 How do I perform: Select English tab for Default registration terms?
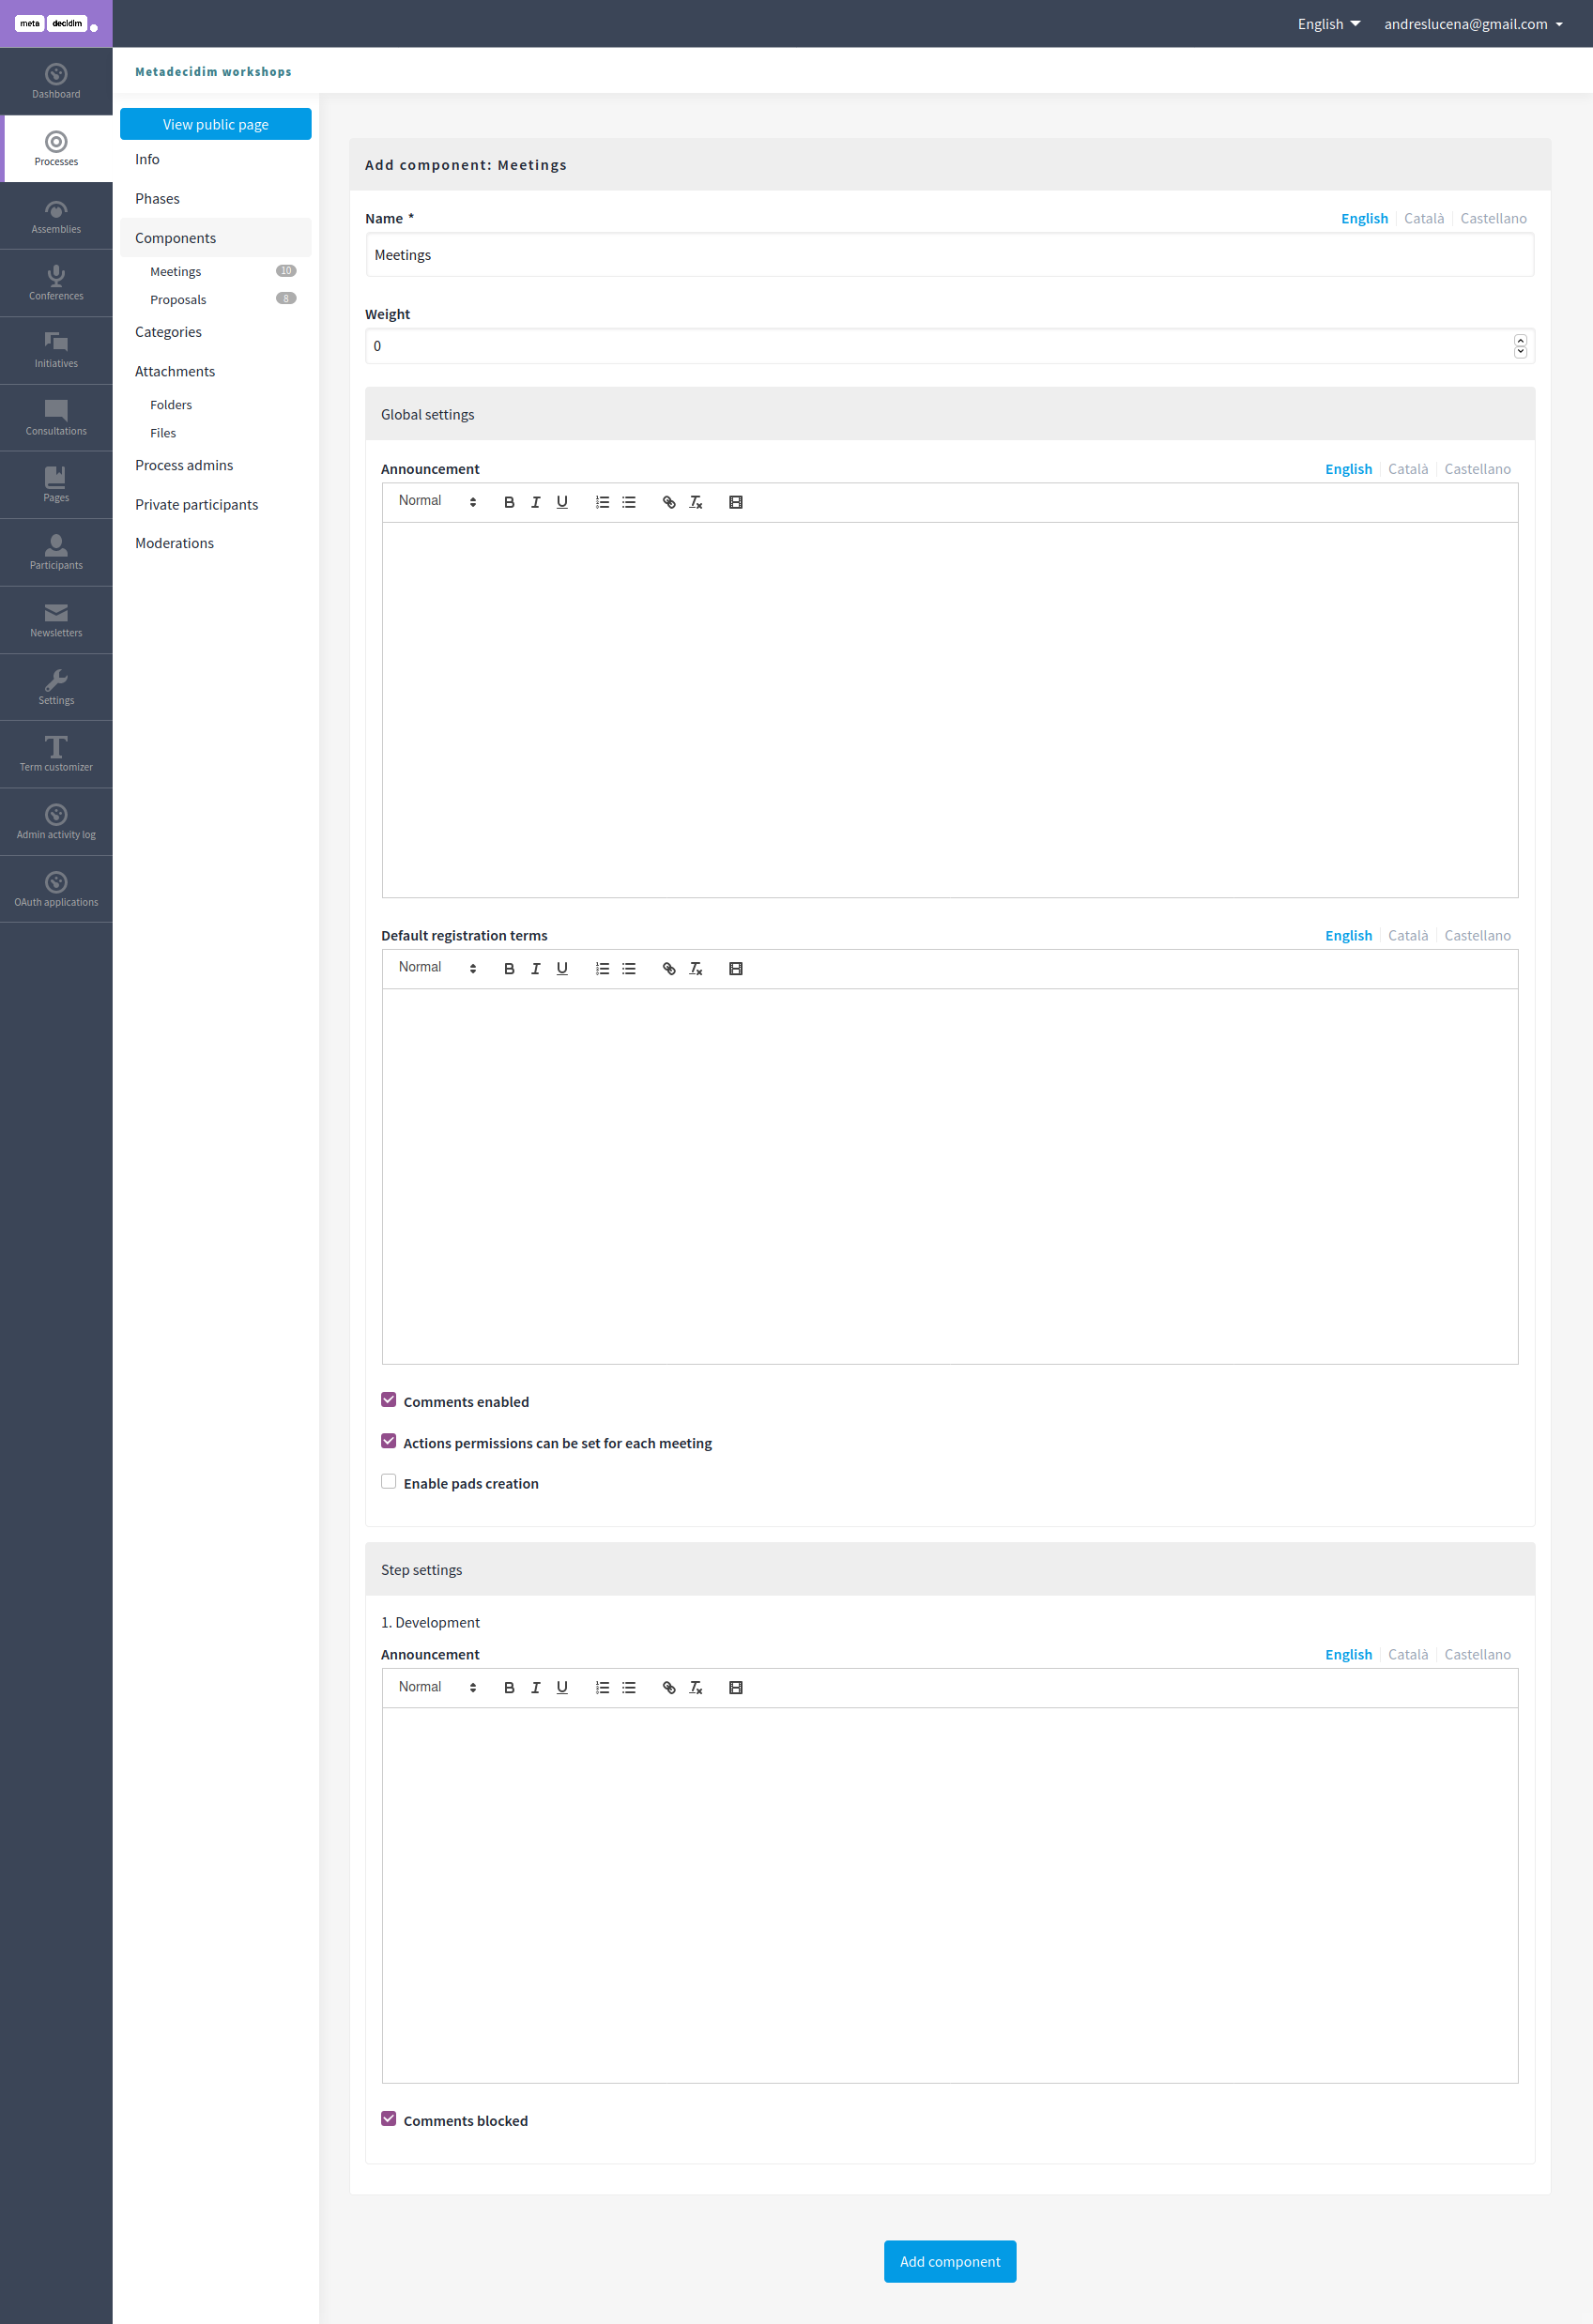(1348, 936)
